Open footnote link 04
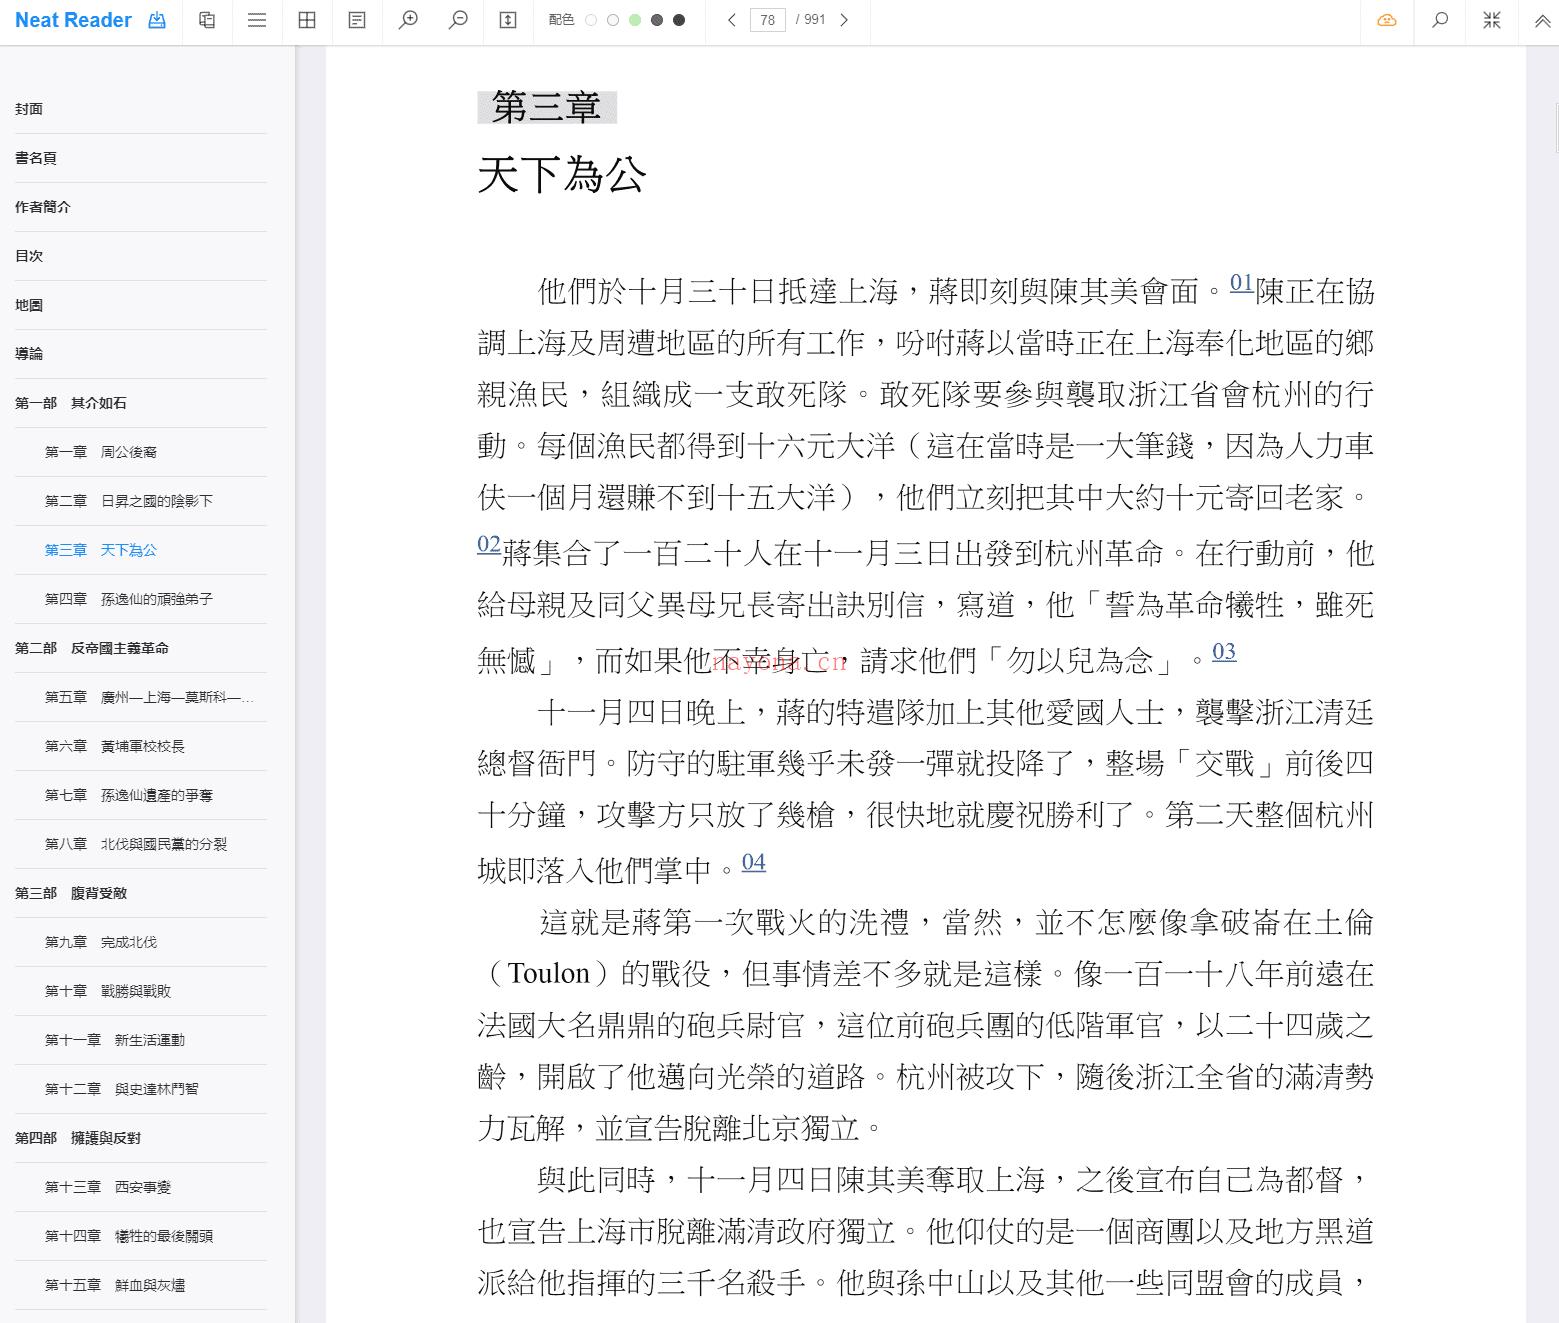This screenshot has height=1323, width=1559. pos(754,862)
